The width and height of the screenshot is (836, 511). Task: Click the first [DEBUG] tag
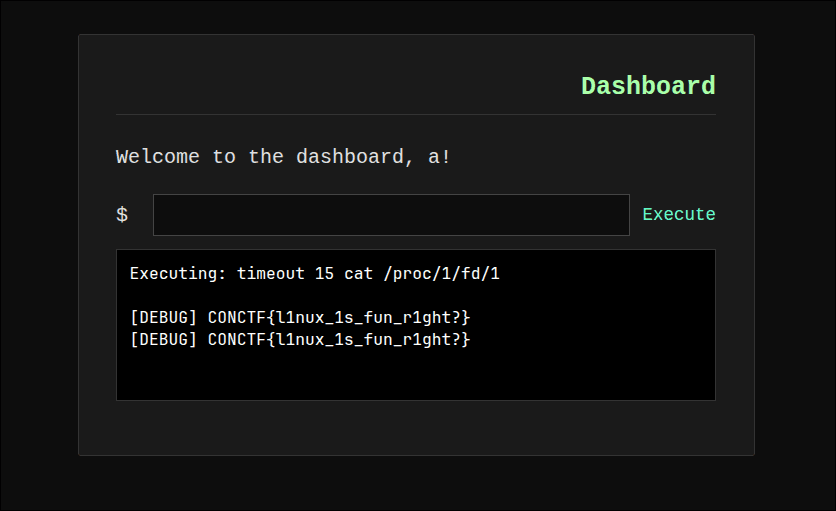point(163,317)
